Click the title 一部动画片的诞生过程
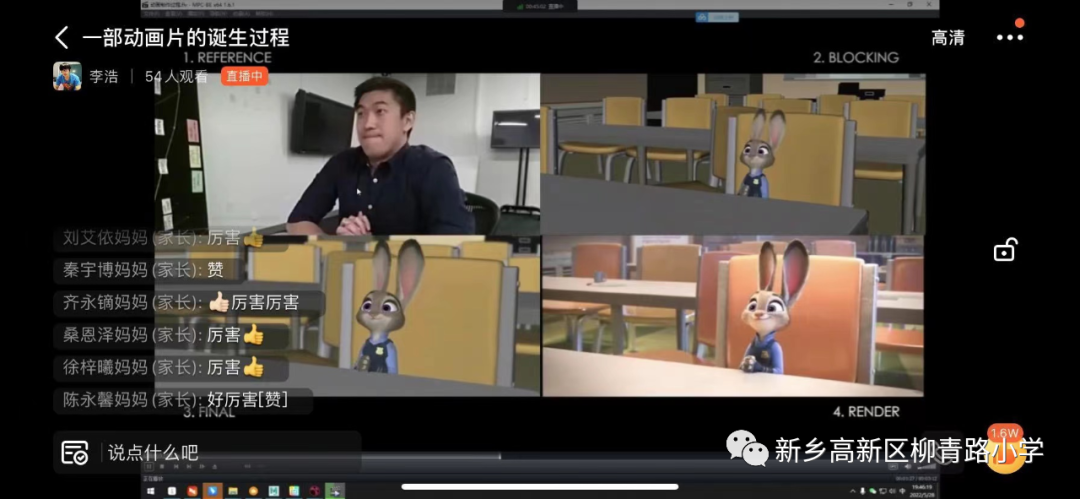 point(186,37)
